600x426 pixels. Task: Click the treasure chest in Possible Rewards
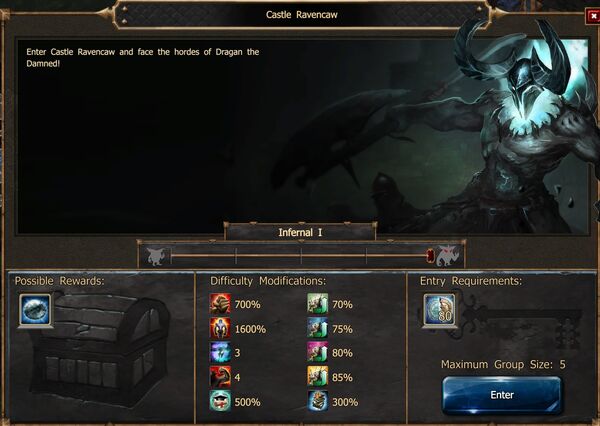(101, 348)
